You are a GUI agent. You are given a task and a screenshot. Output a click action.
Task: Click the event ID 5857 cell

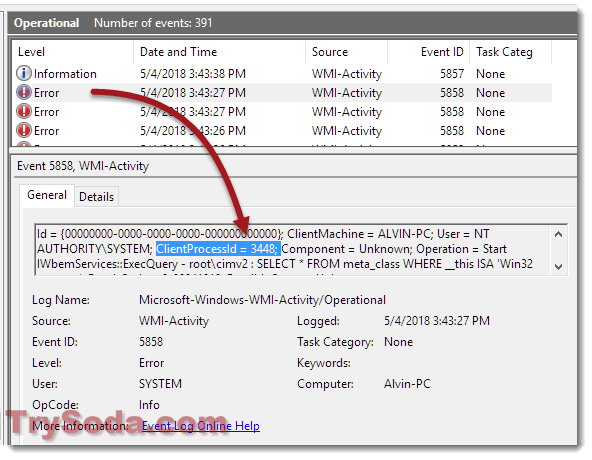tap(452, 74)
